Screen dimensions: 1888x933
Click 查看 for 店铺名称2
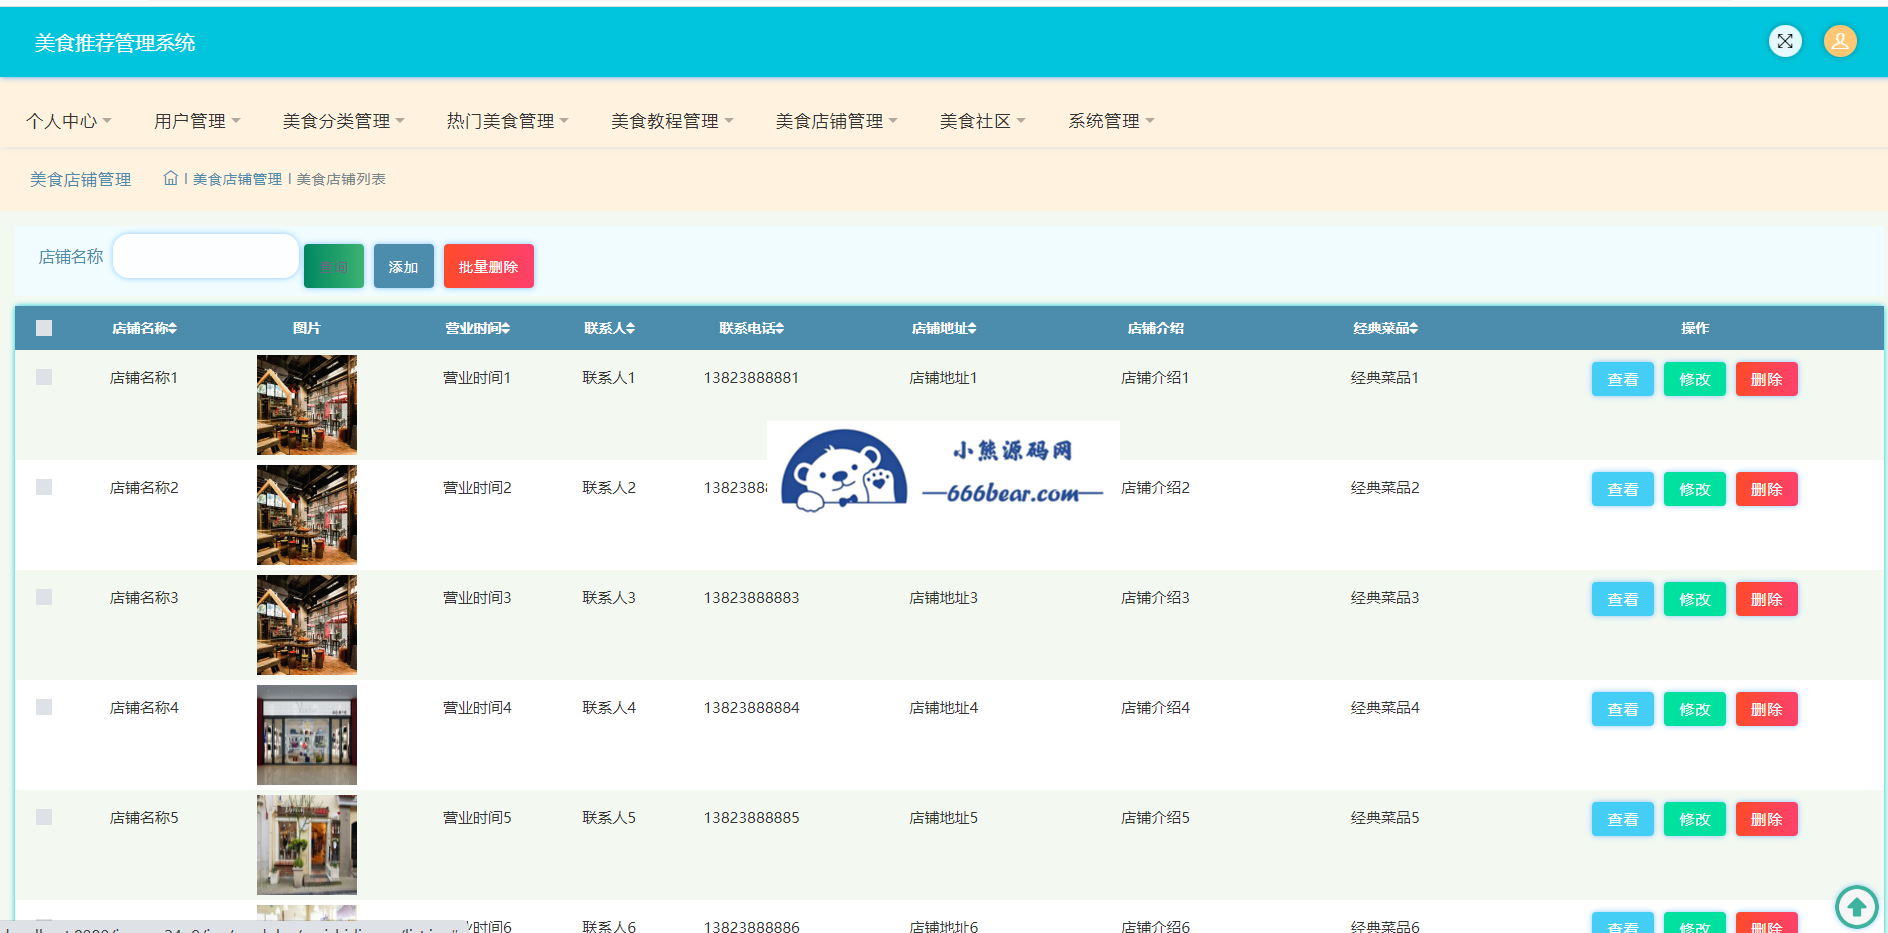1623,489
